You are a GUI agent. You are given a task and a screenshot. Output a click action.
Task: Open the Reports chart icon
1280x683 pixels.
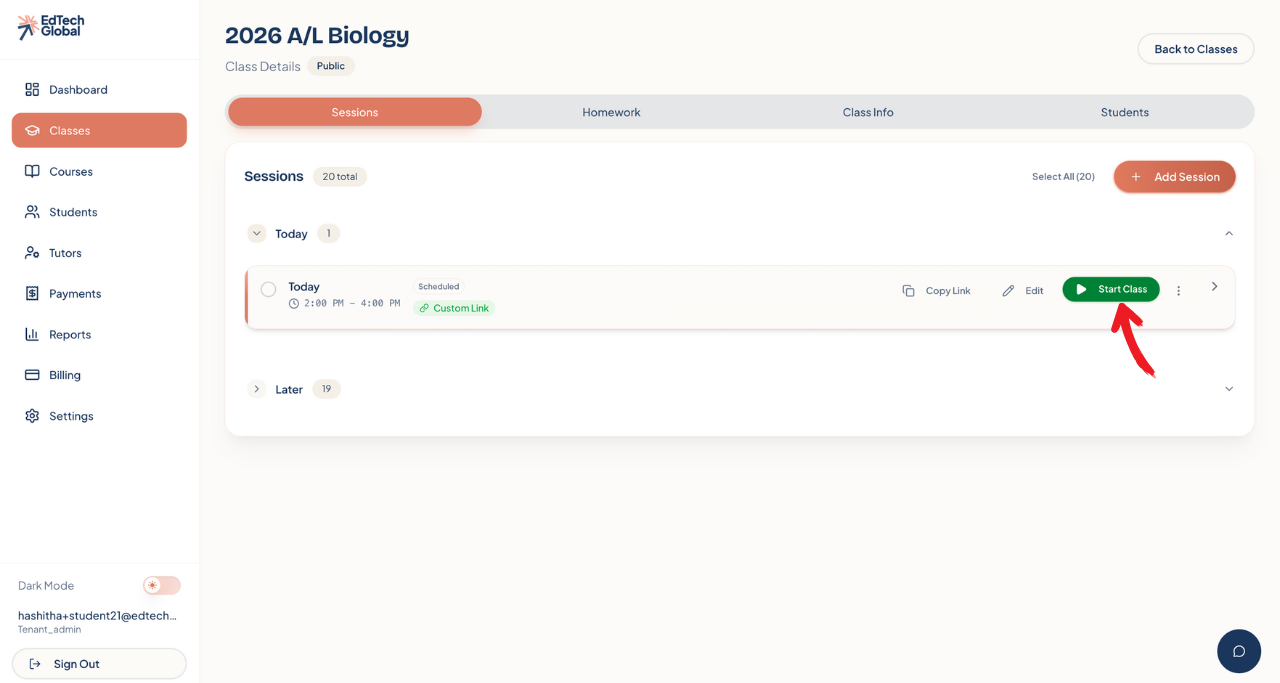click(32, 335)
